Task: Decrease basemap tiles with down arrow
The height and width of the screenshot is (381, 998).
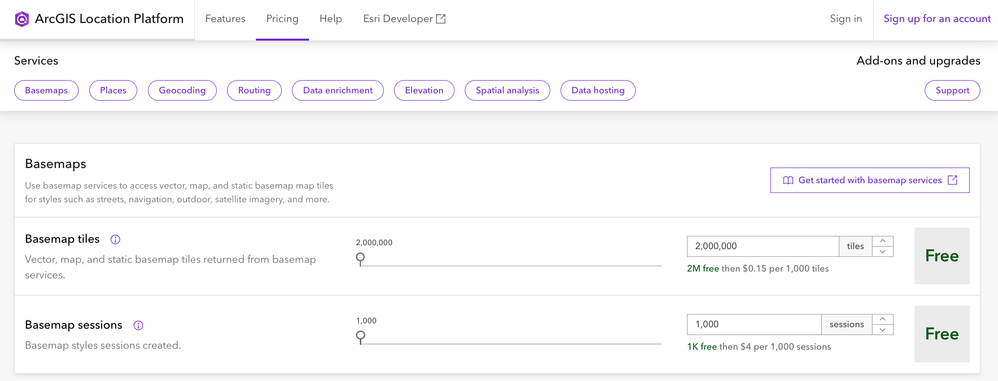Action: [x=883, y=251]
